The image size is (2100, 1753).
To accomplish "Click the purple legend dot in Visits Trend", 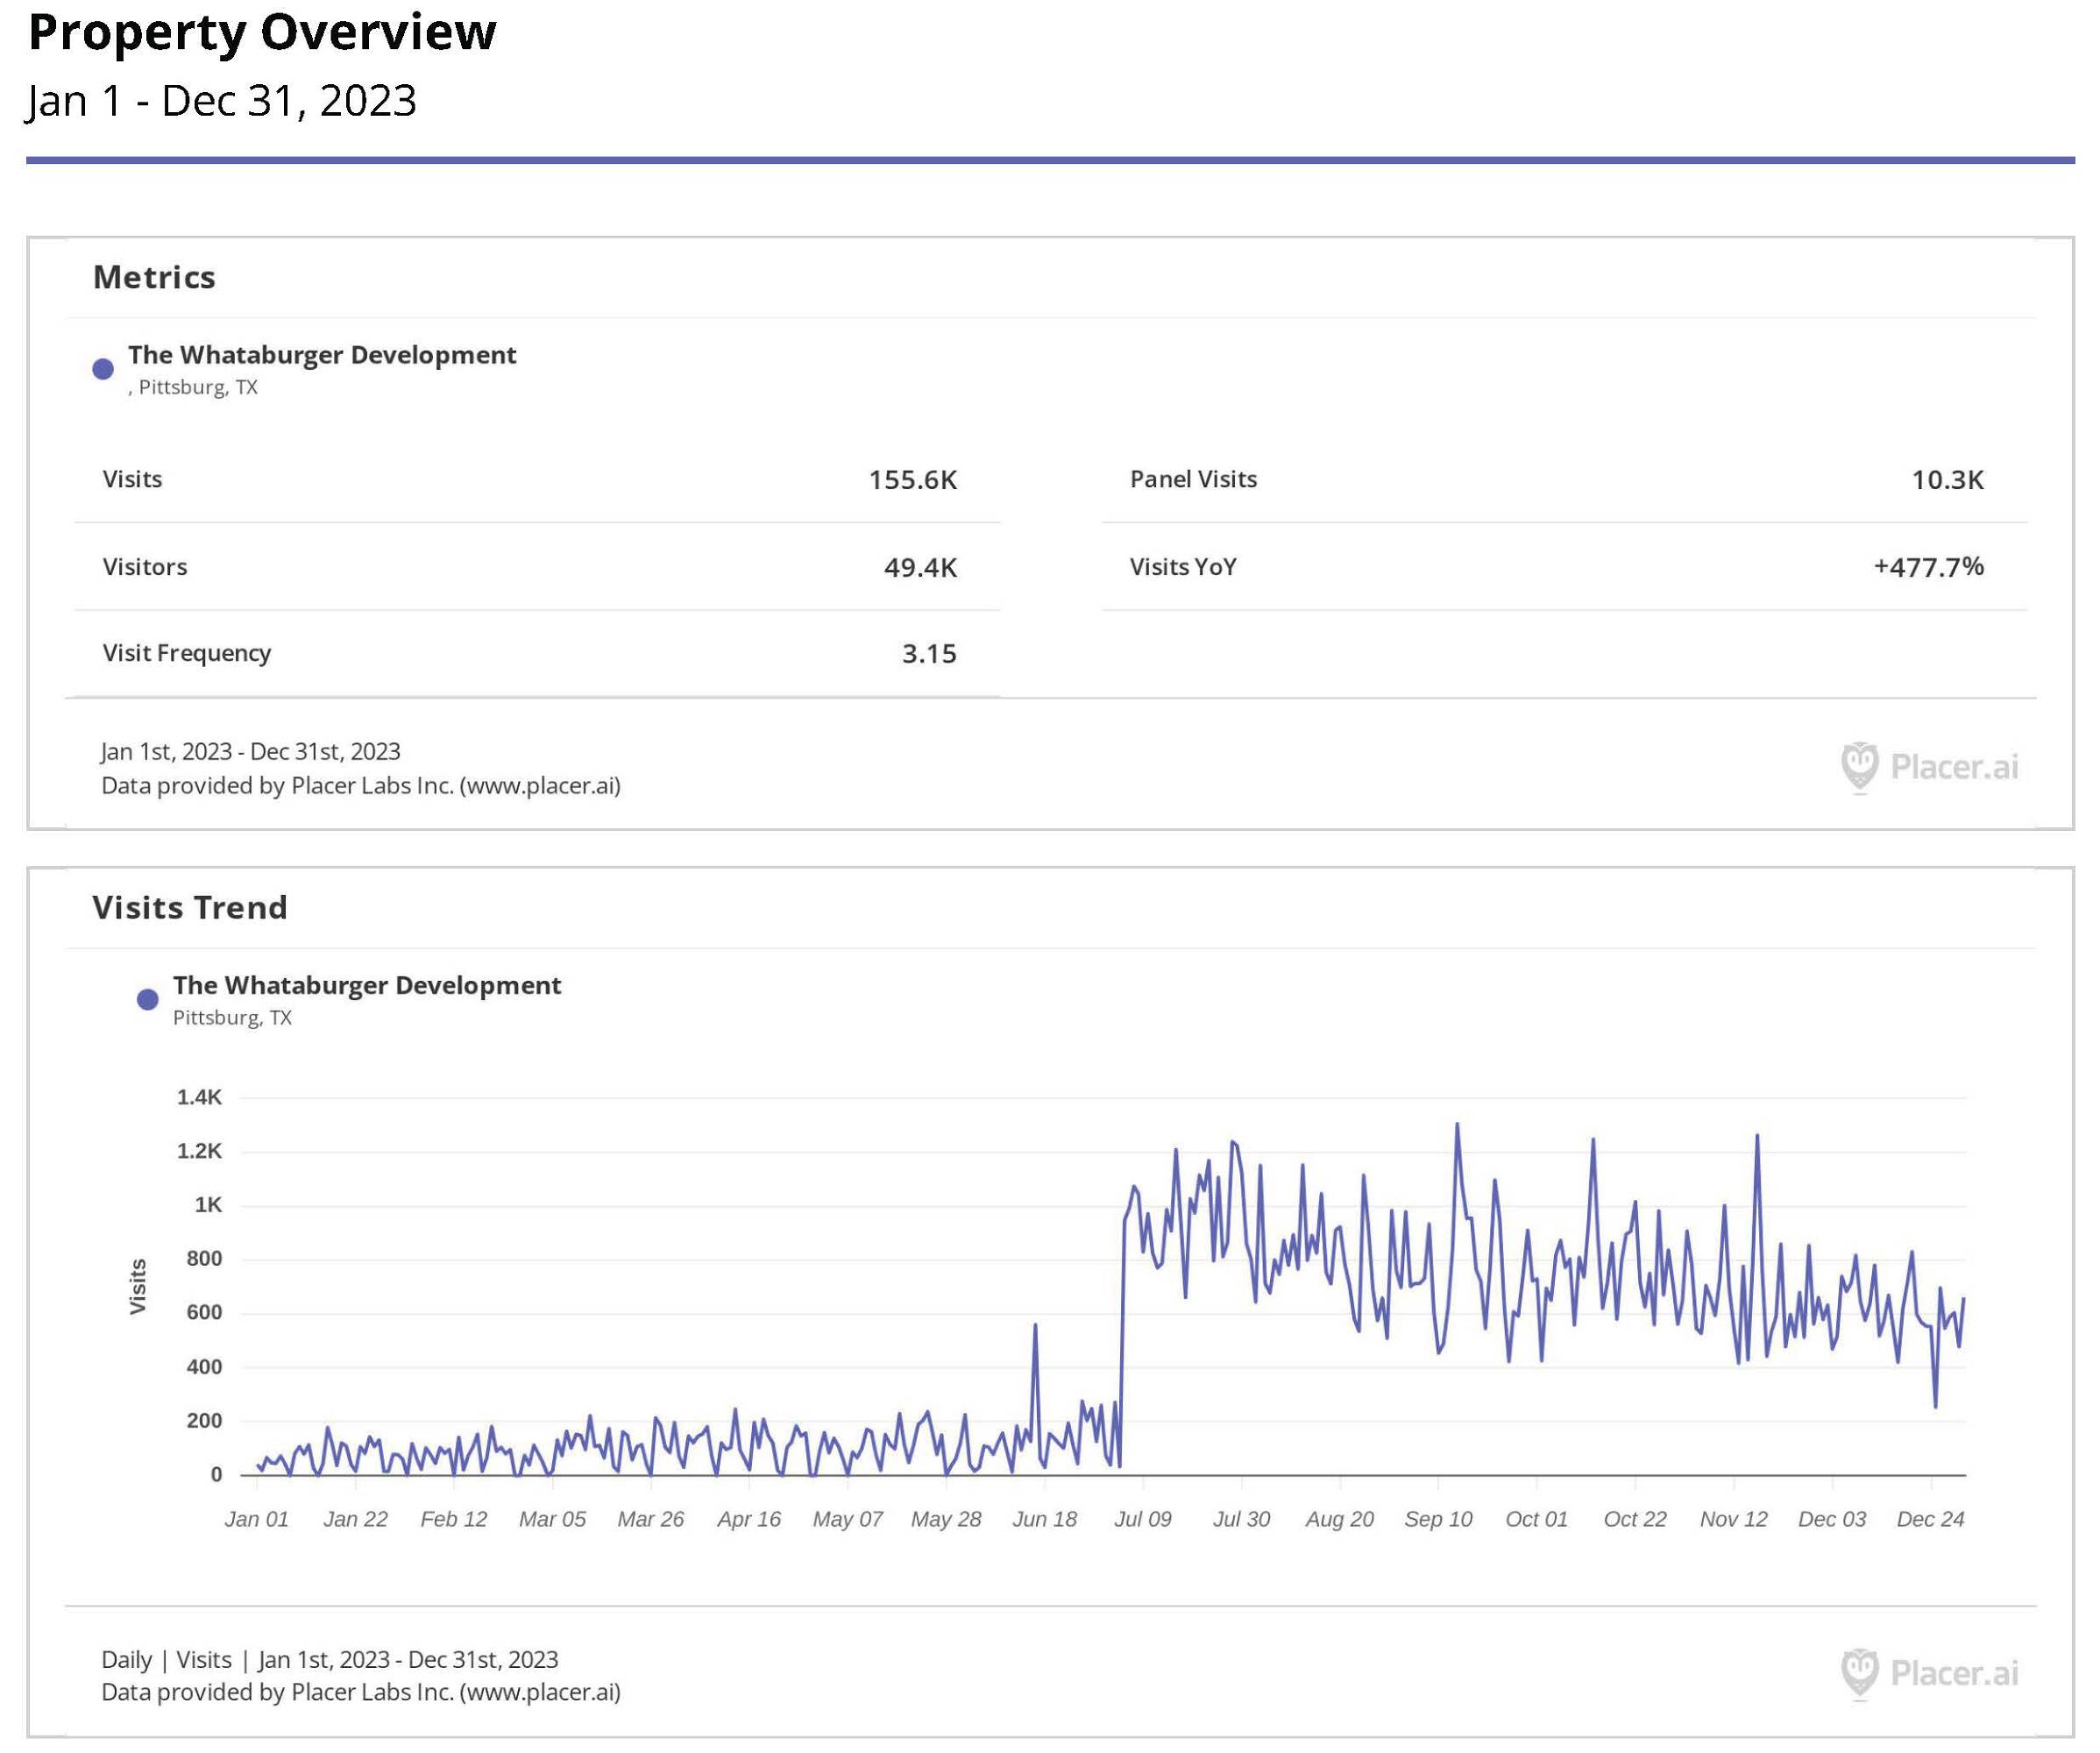I will pyautogui.click(x=148, y=999).
